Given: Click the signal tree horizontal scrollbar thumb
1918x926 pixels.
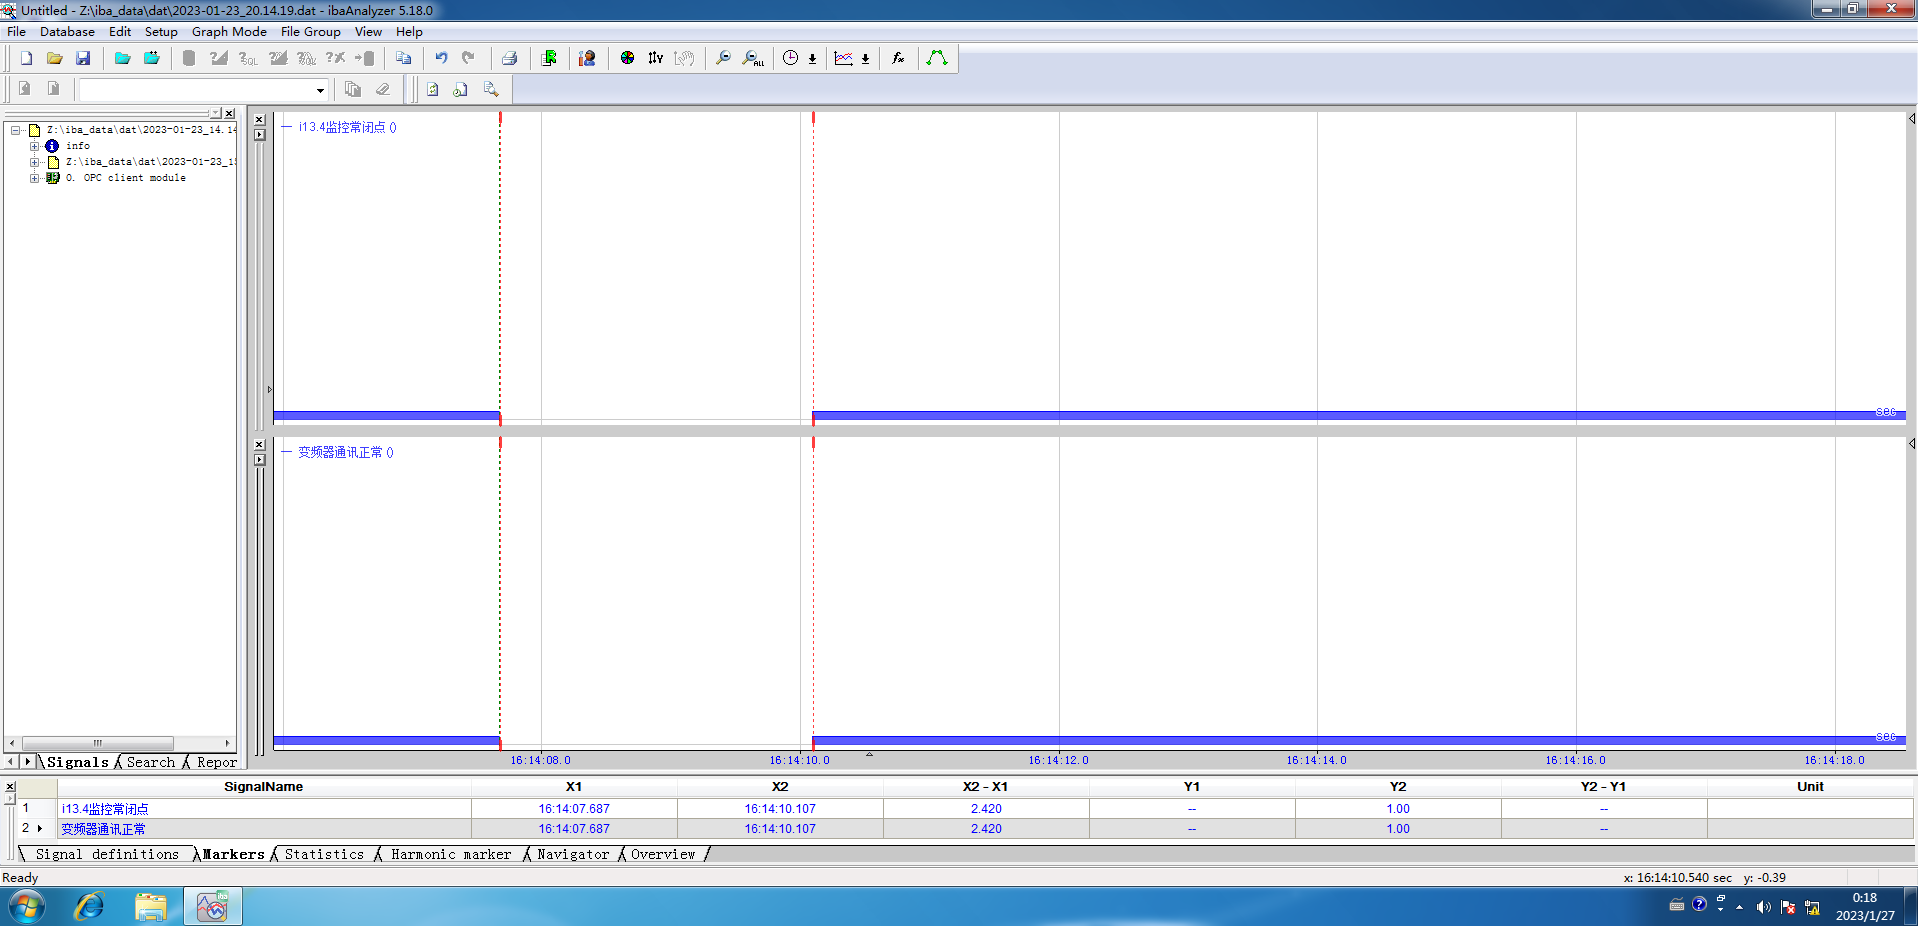Looking at the screenshot, I should (x=97, y=744).
